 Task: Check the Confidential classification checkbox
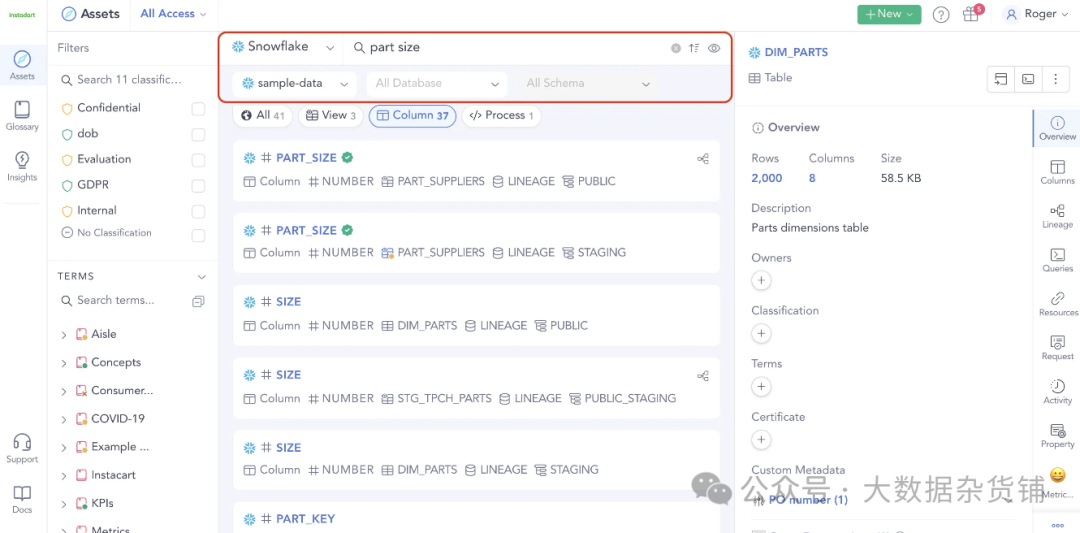198,109
